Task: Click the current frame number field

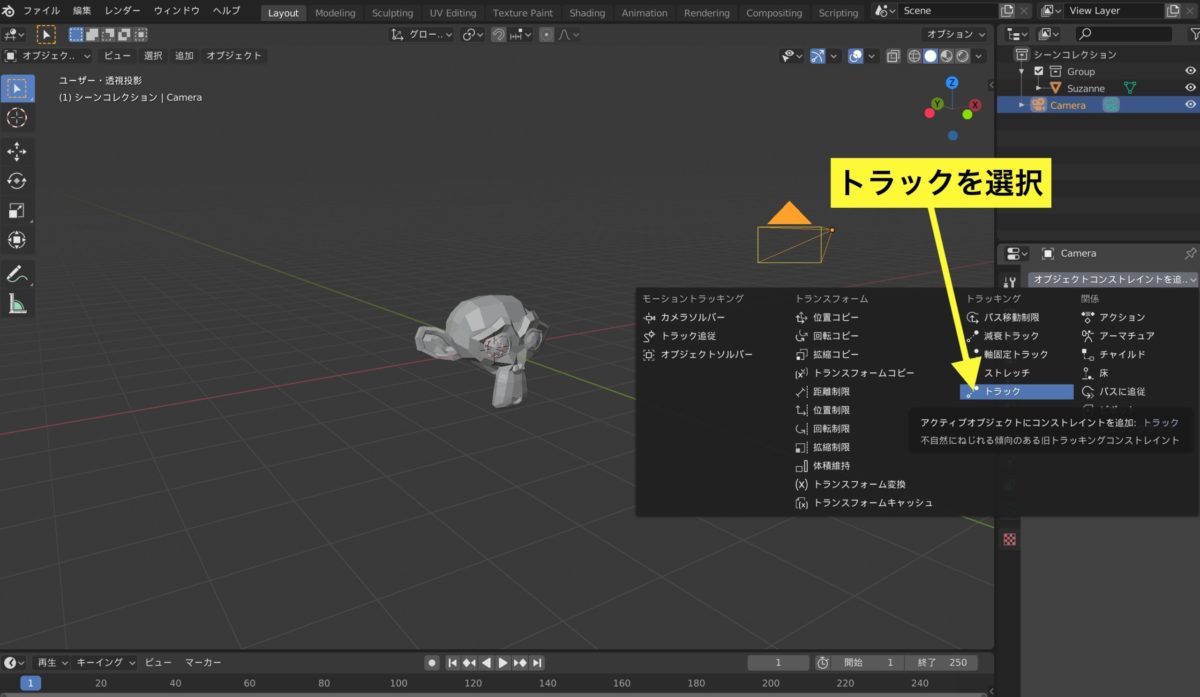Action: coord(778,662)
